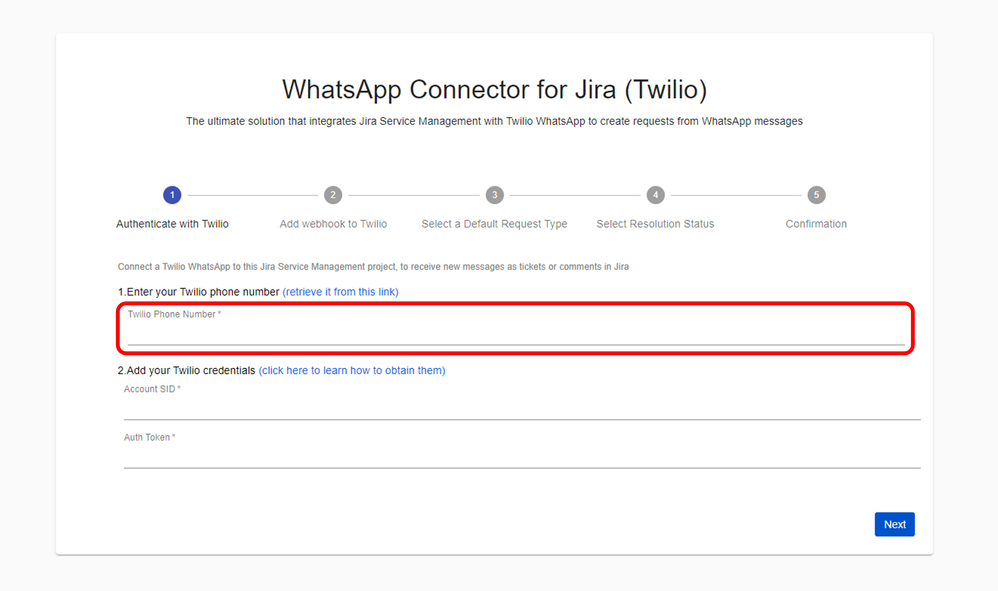Click step 5 circle for Confirmation
The image size is (998, 591).
click(817, 195)
